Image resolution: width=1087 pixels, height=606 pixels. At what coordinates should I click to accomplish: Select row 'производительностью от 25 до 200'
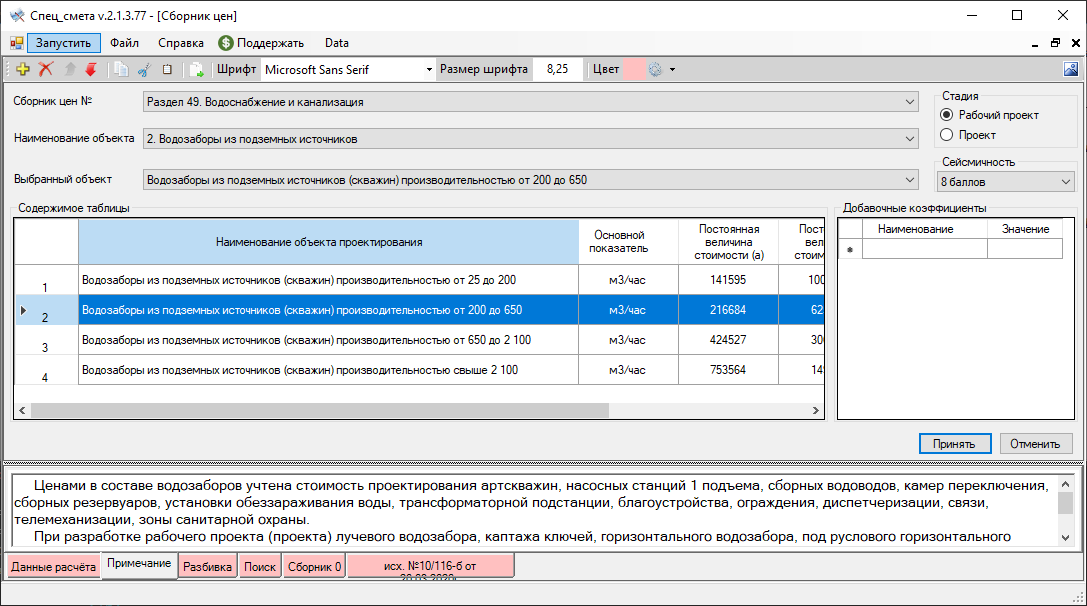point(329,280)
